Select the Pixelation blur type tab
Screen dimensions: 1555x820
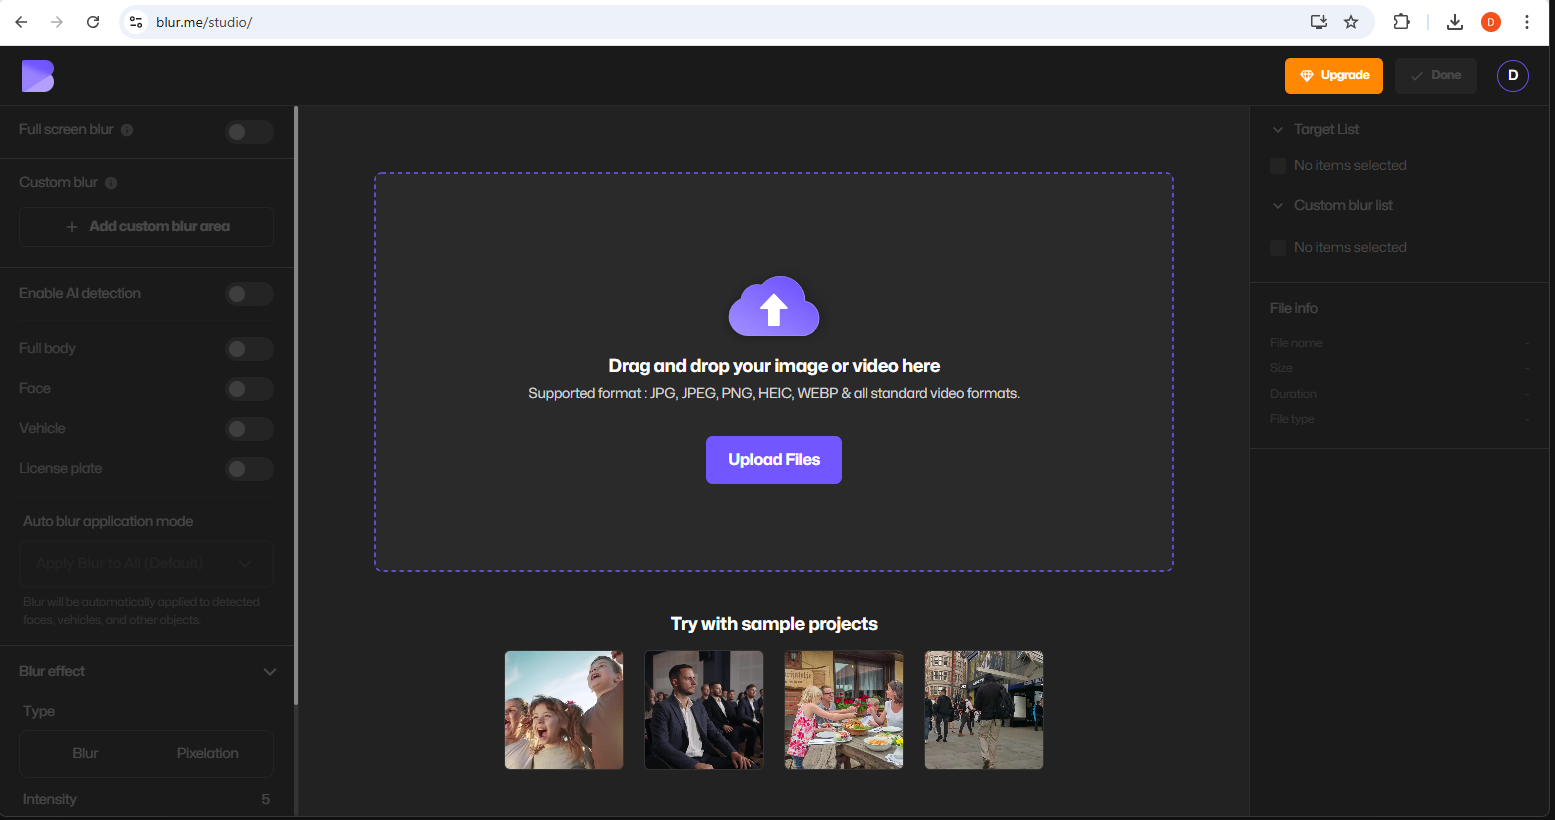point(207,754)
